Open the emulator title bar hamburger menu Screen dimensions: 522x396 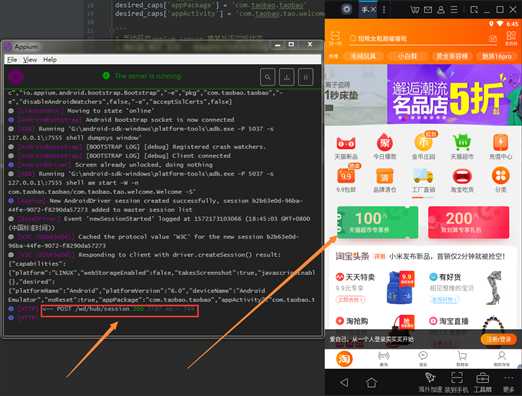point(454,10)
